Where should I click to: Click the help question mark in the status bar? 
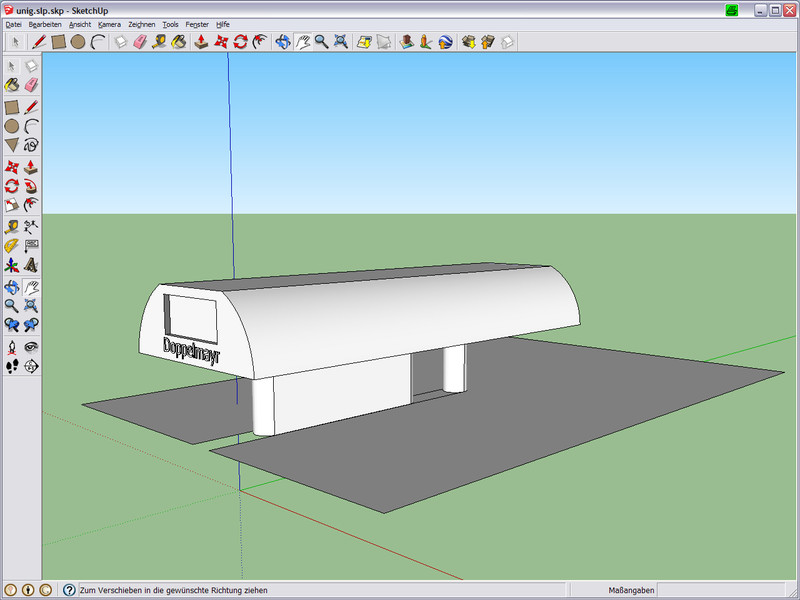tap(69, 590)
